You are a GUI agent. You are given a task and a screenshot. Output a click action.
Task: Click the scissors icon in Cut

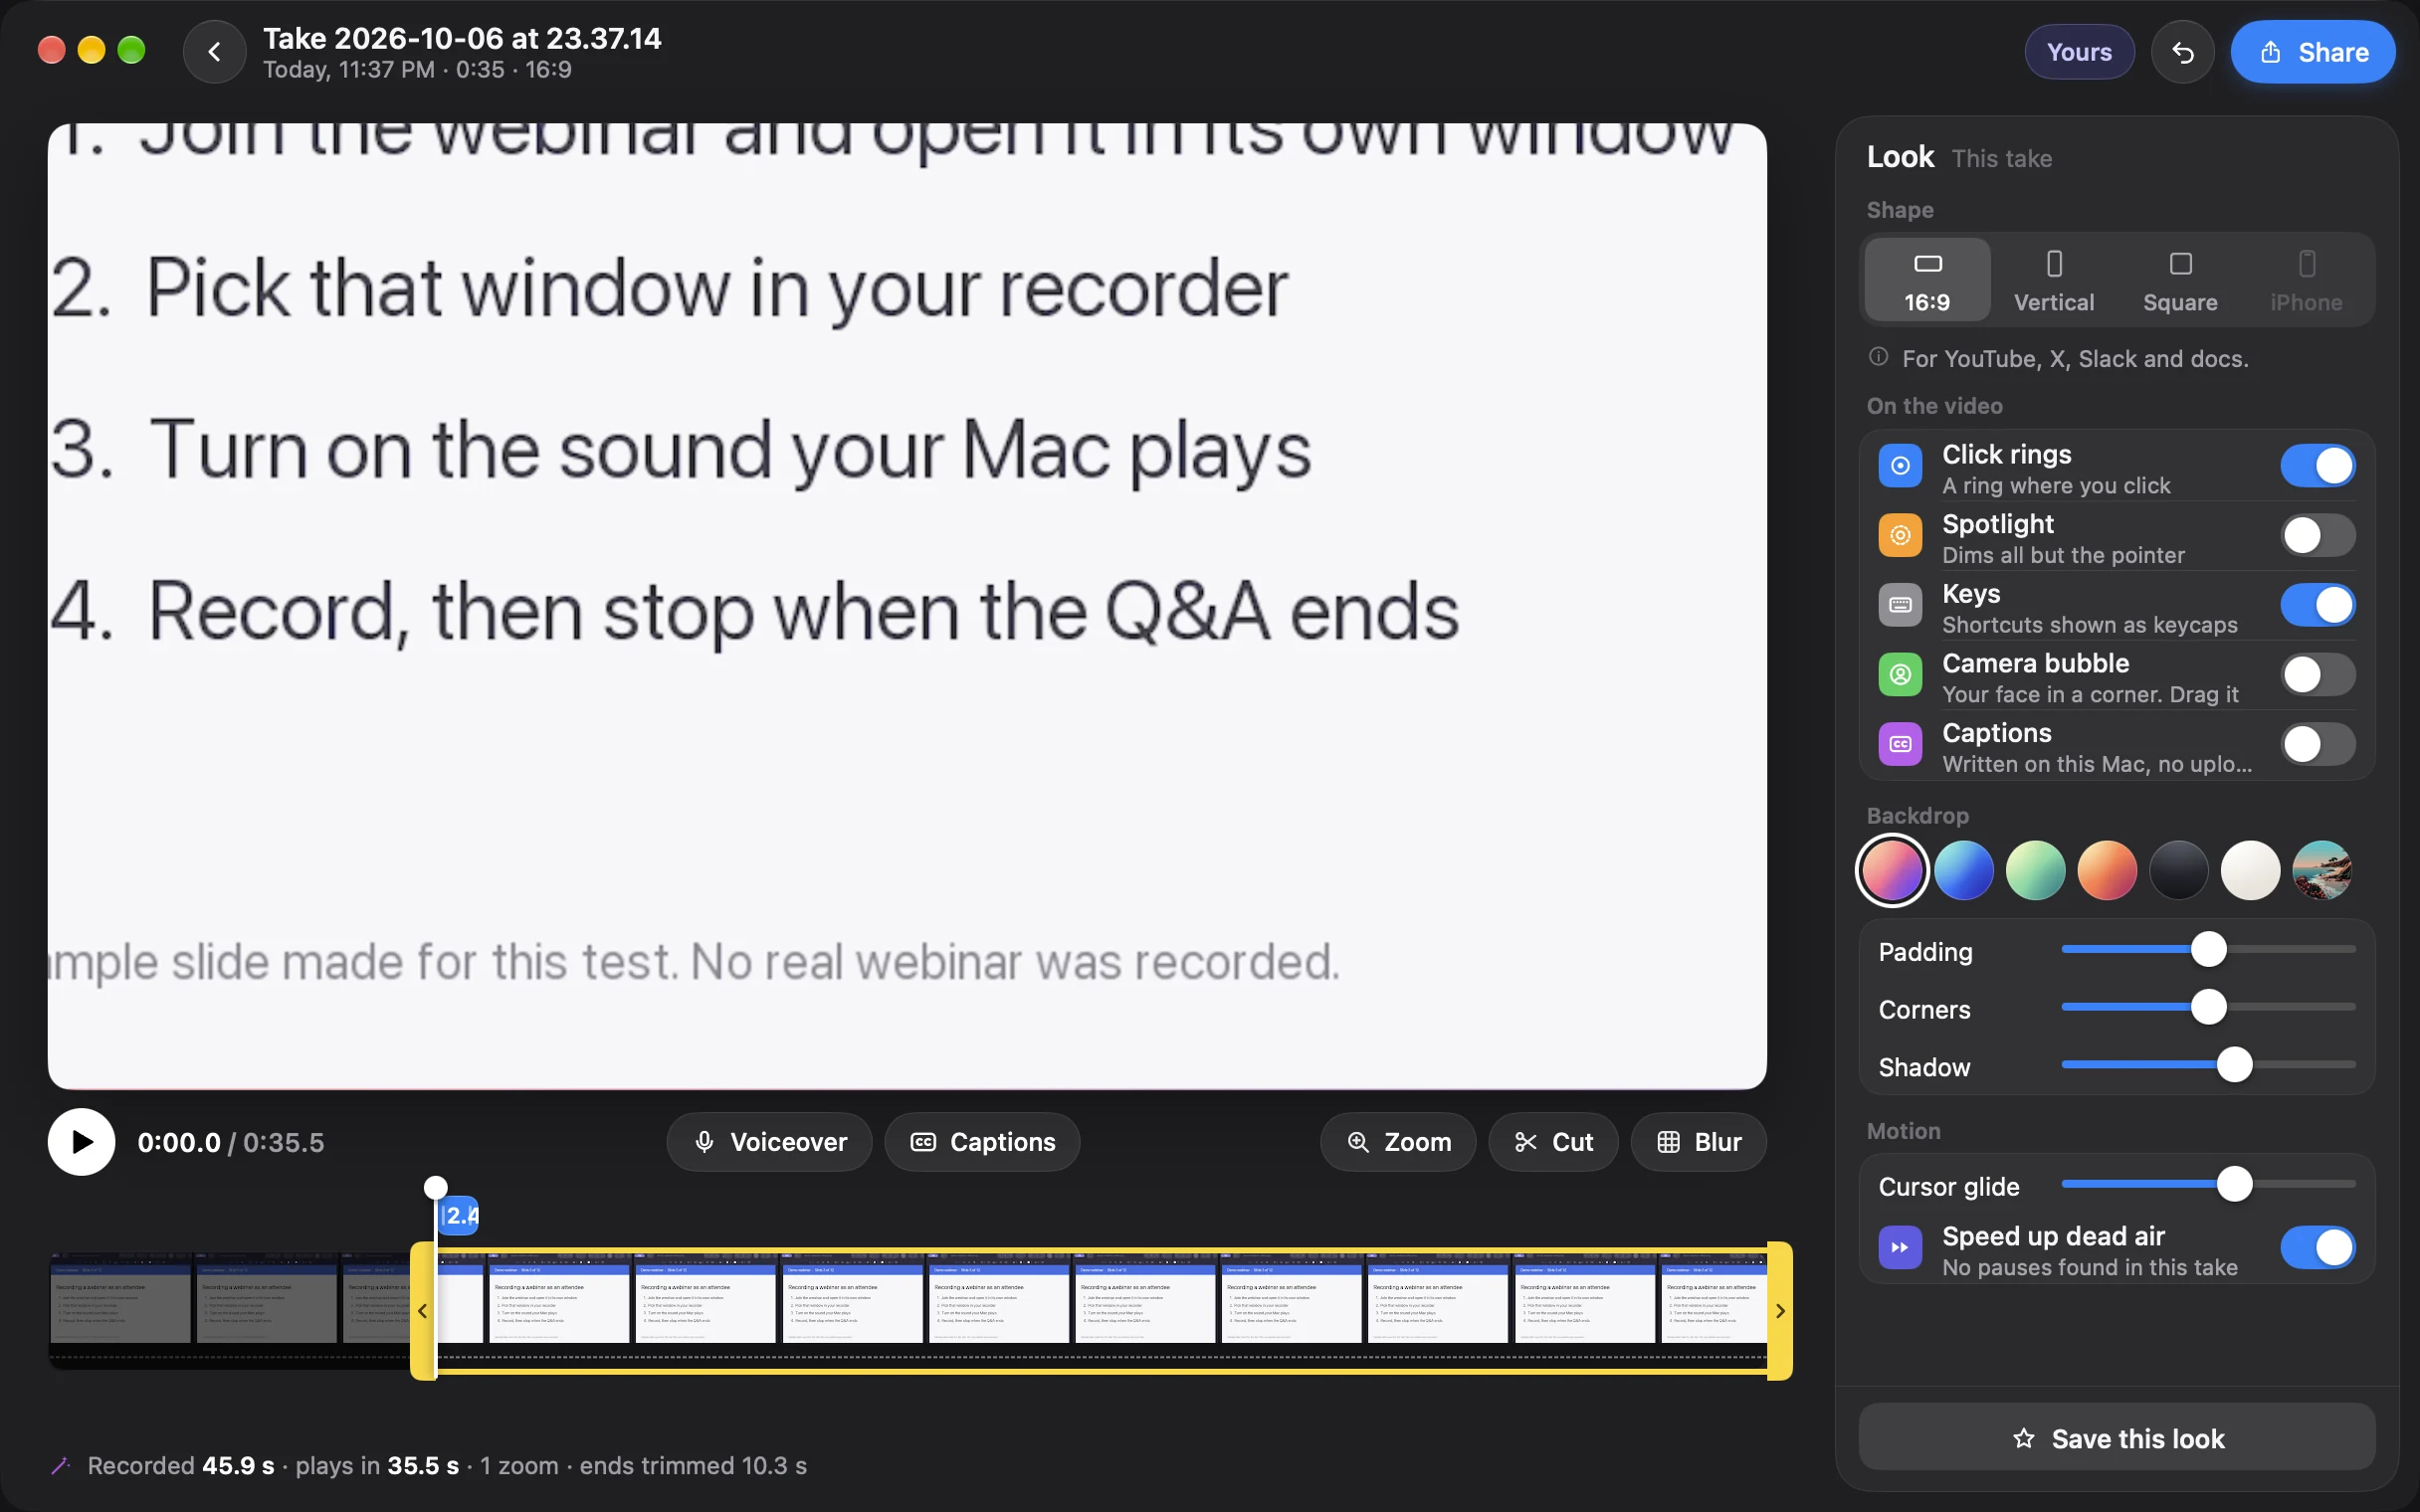click(x=1525, y=1142)
